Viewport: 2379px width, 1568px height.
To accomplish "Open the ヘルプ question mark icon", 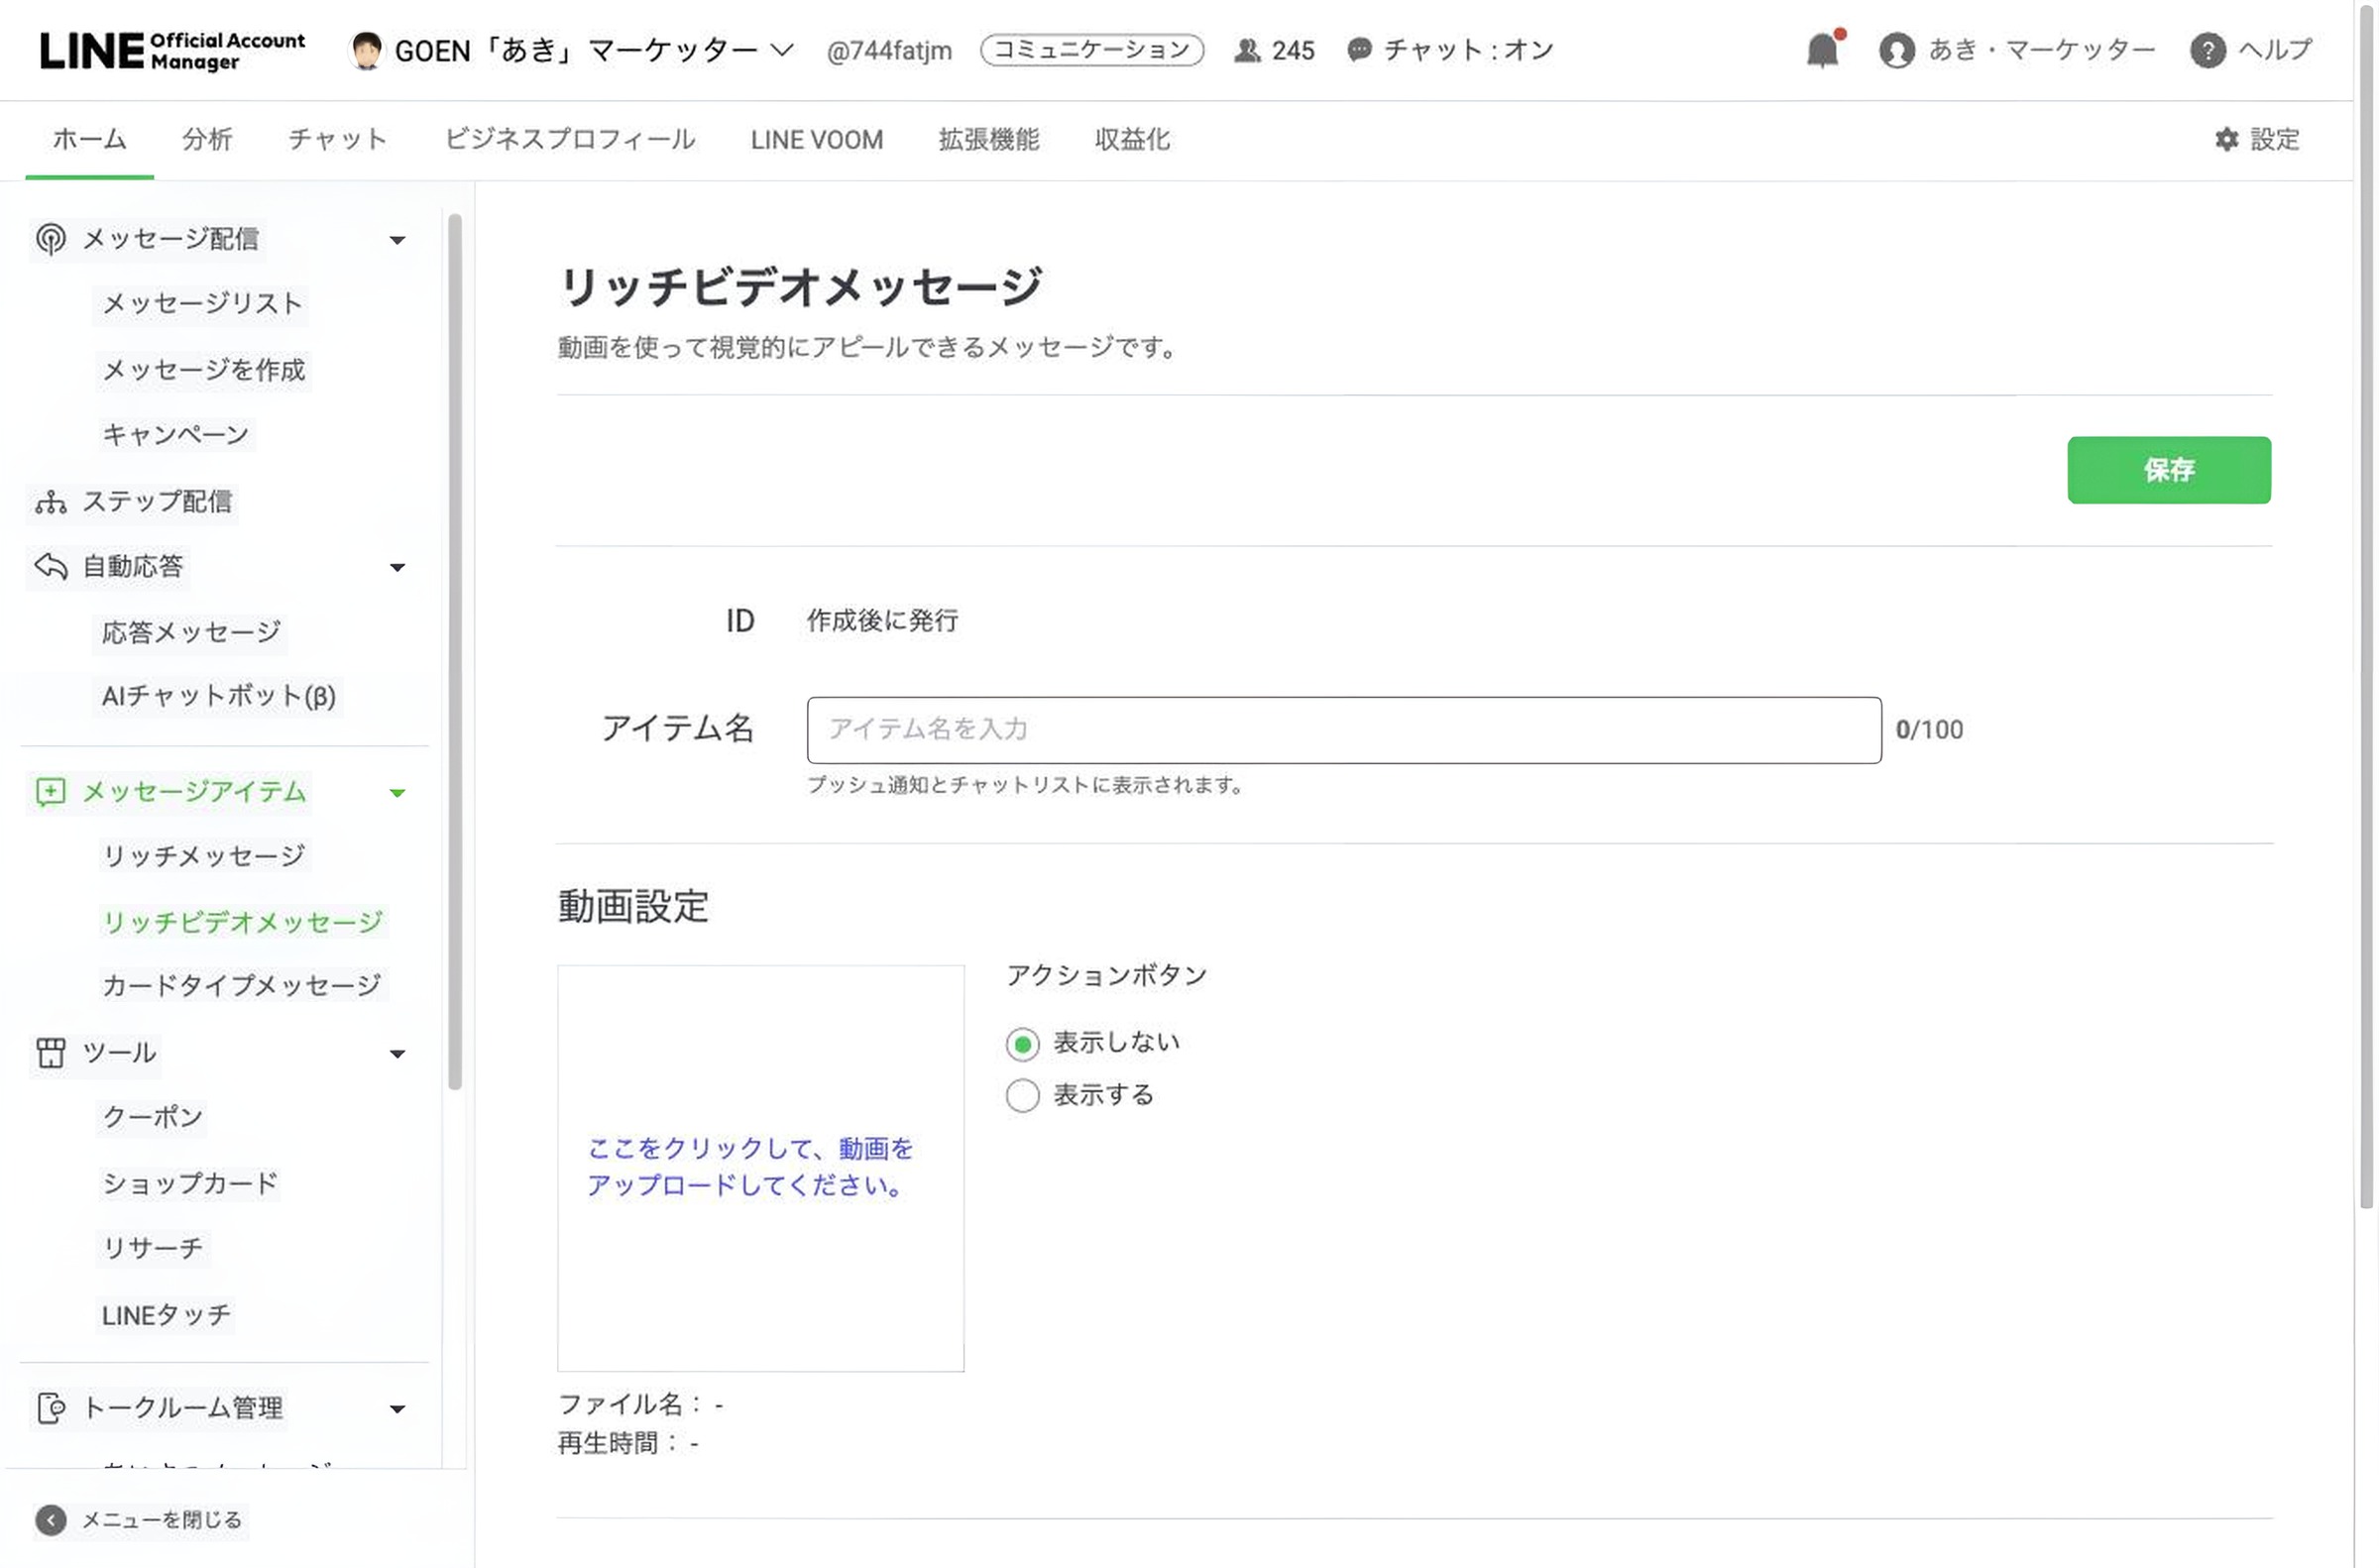I will pos(2207,50).
